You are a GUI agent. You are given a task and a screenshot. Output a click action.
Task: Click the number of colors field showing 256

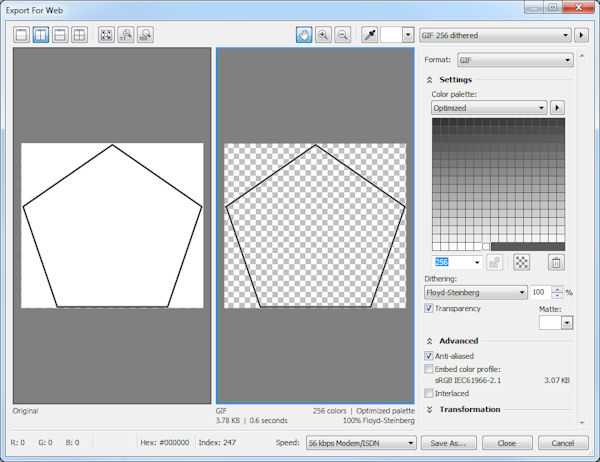pyautogui.click(x=455, y=262)
